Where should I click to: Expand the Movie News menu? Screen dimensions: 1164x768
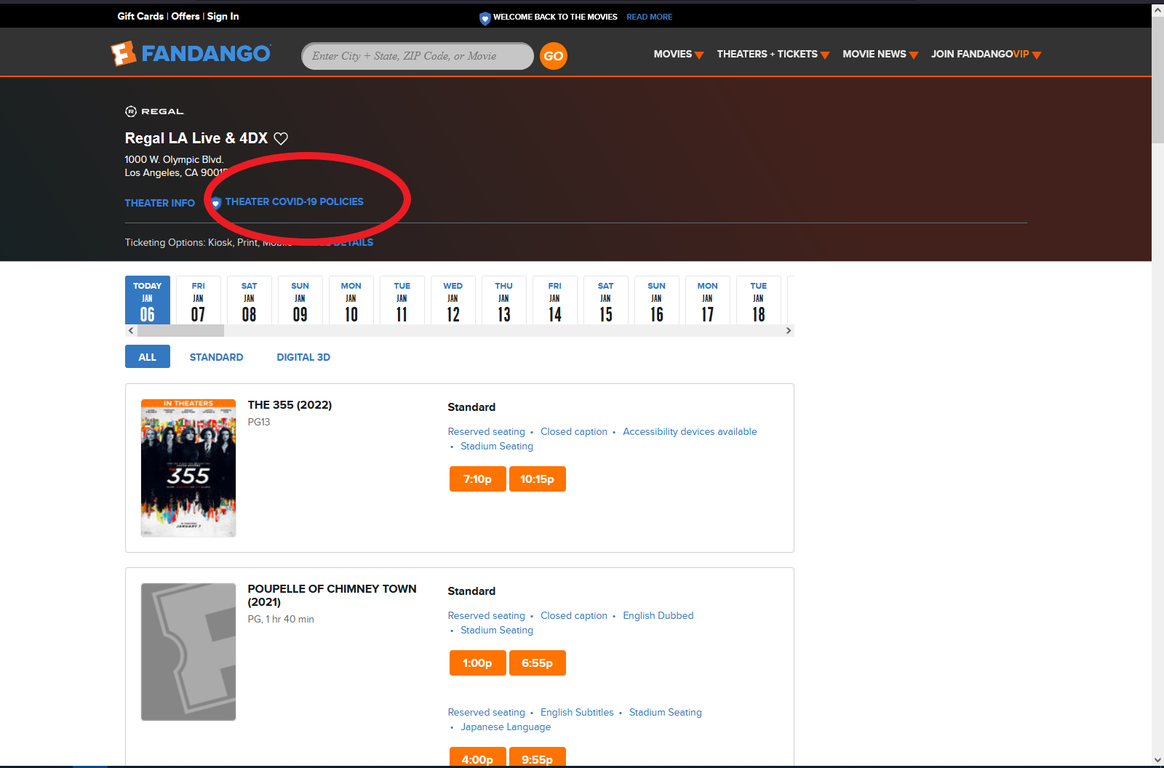[x=880, y=54]
